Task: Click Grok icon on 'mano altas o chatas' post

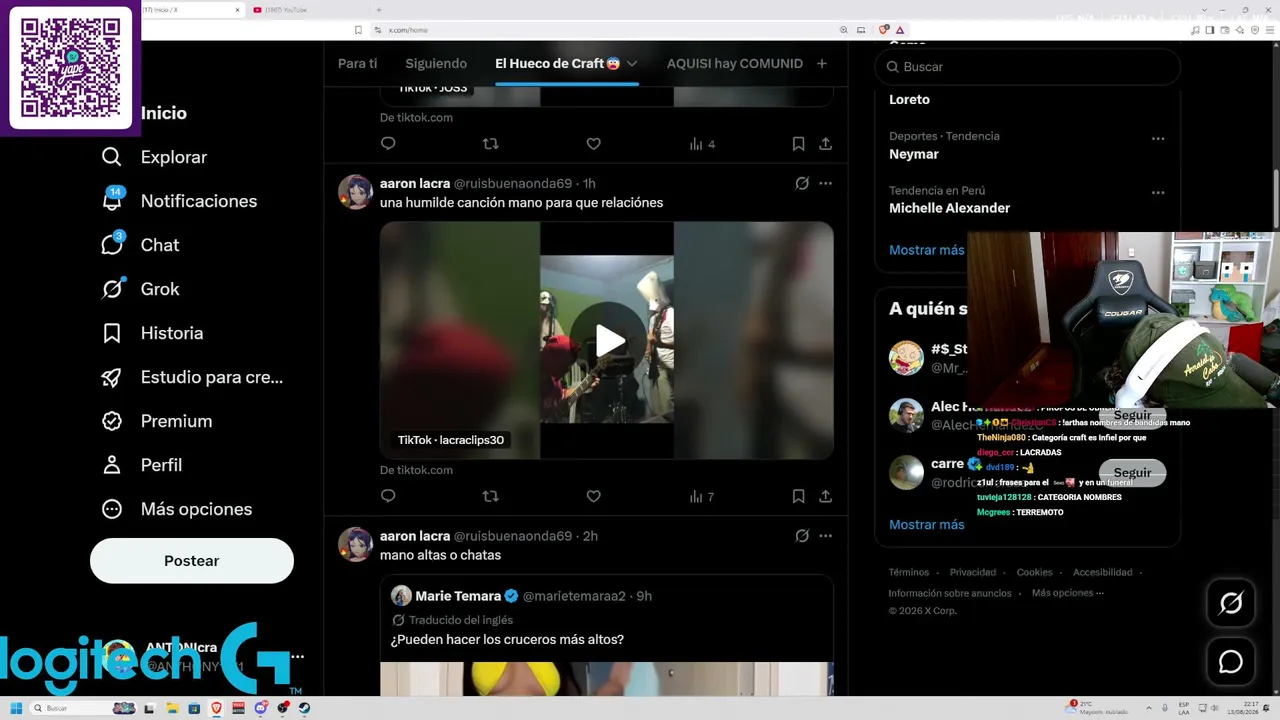Action: 802,536
